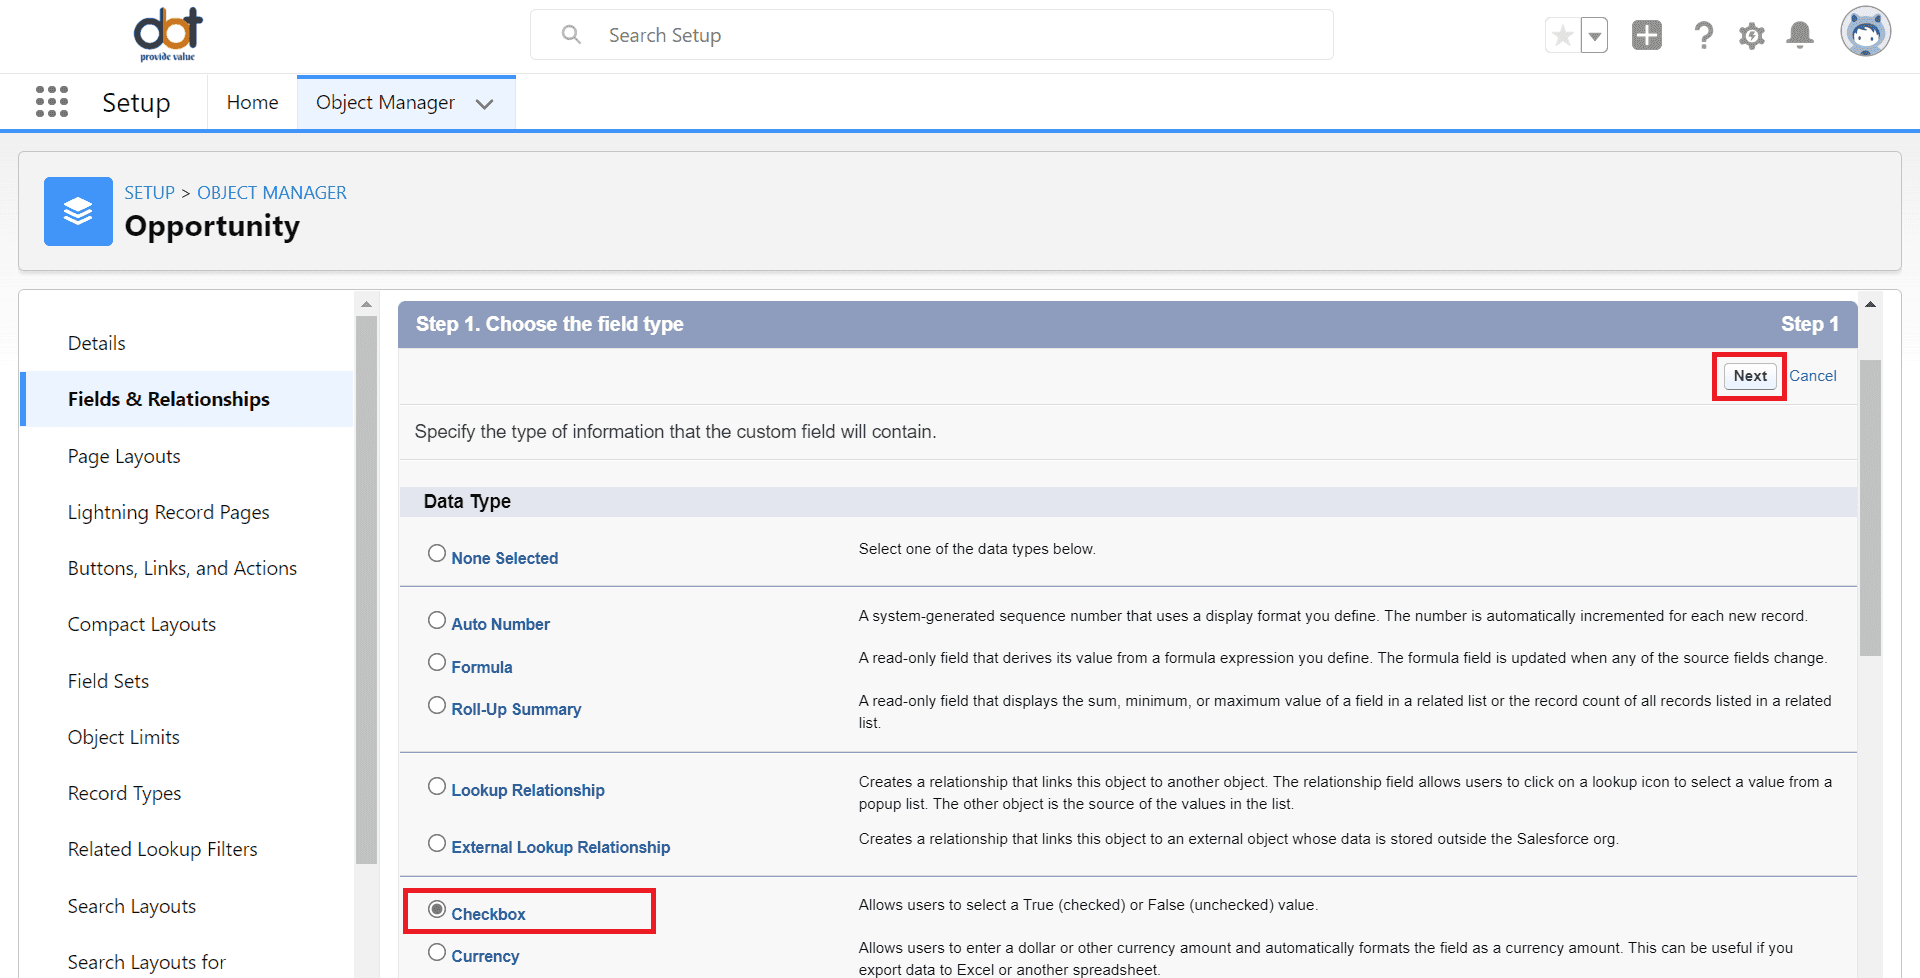This screenshot has height=978, width=1920.
Task: Focus the Search Setup field
Action: point(931,35)
